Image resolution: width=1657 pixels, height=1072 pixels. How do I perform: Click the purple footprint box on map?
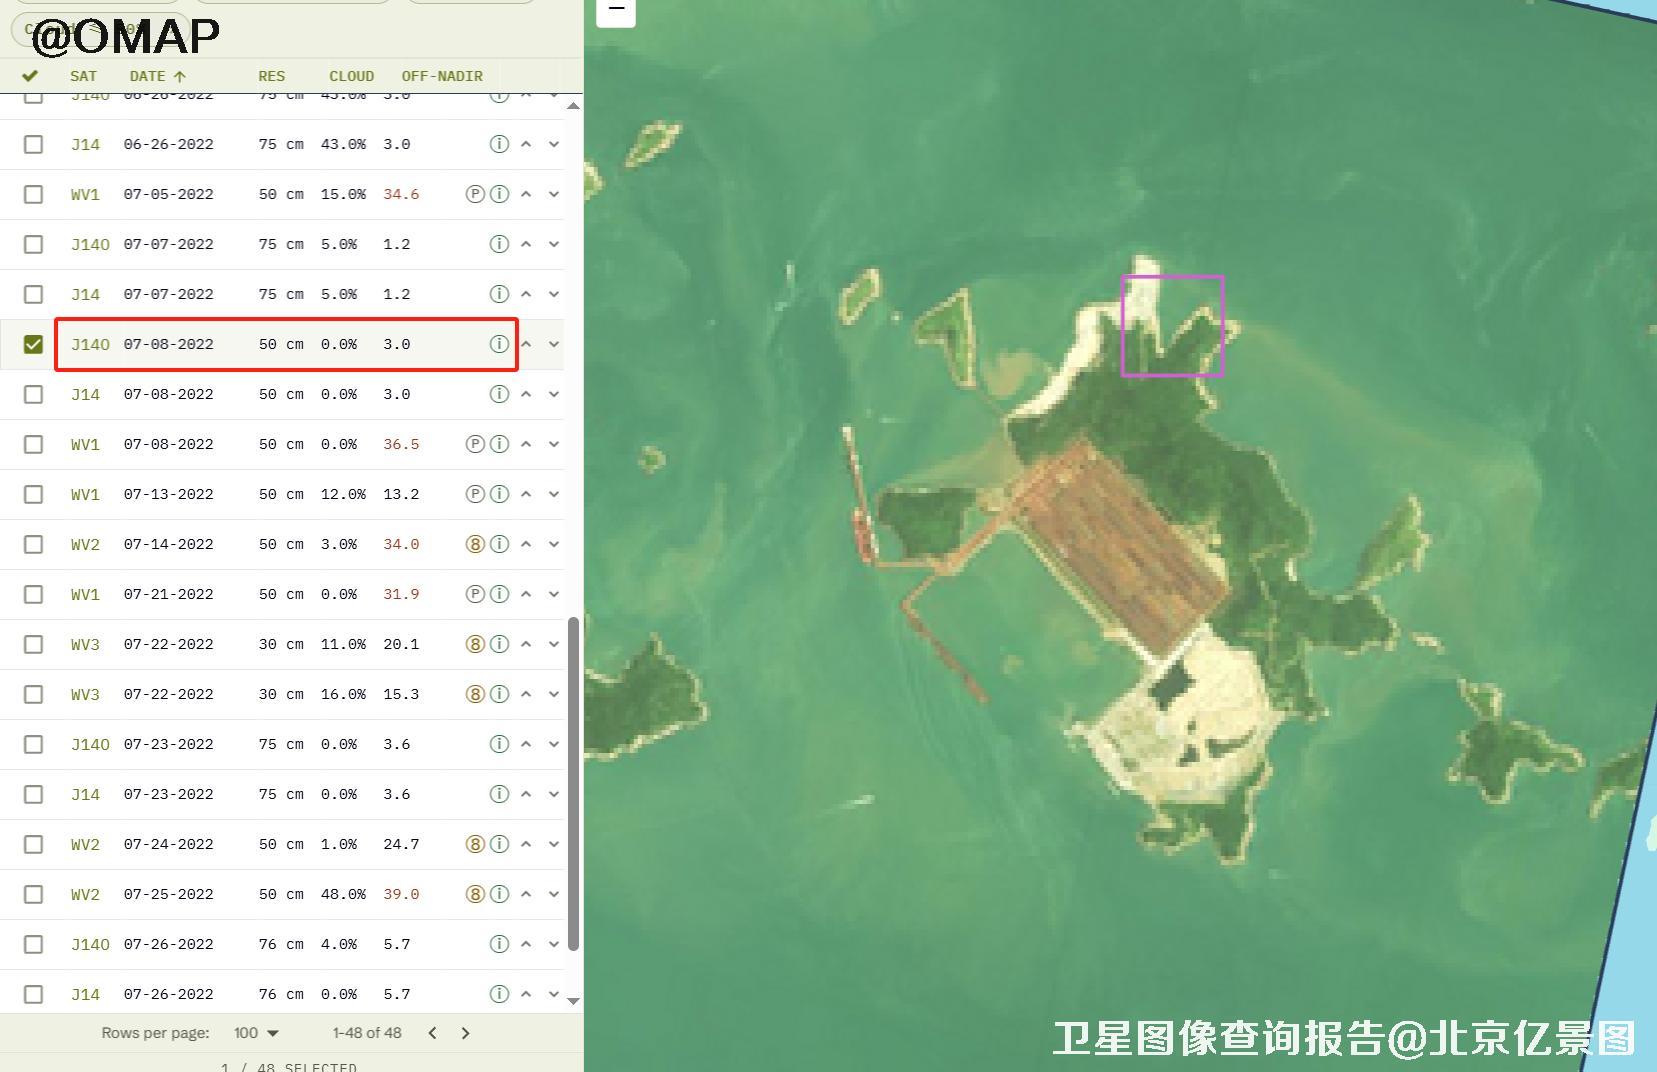tap(1172, 326)
